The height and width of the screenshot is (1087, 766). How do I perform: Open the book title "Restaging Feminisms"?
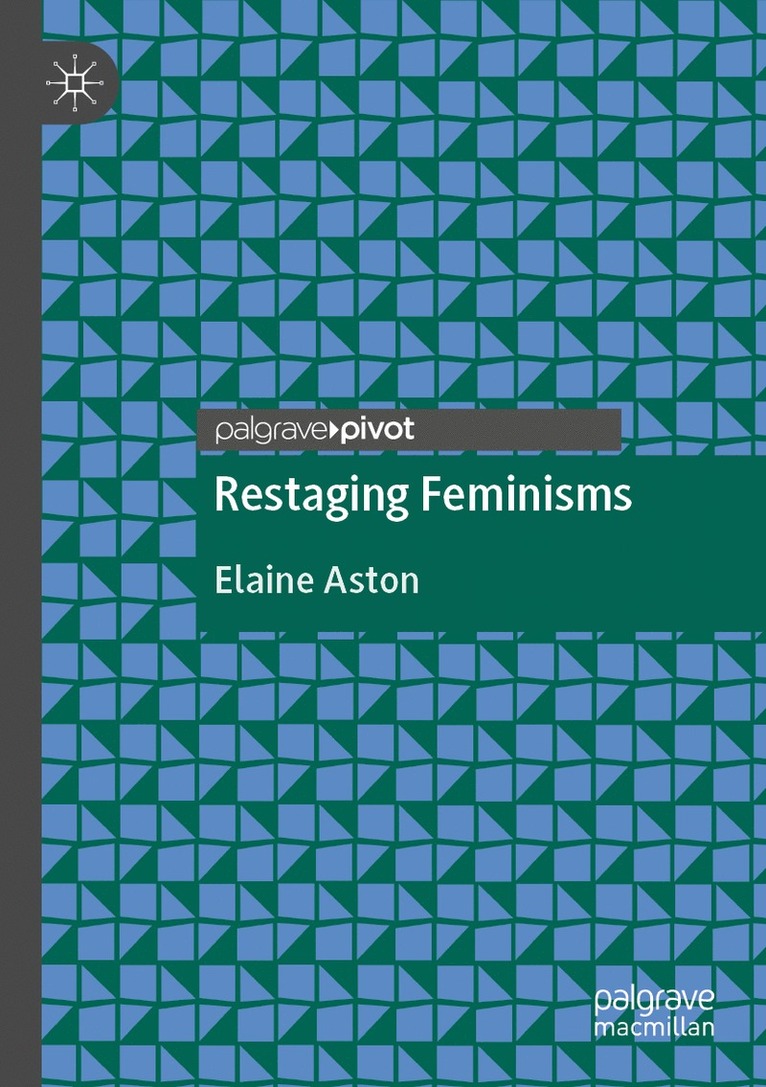coord(422,496)
